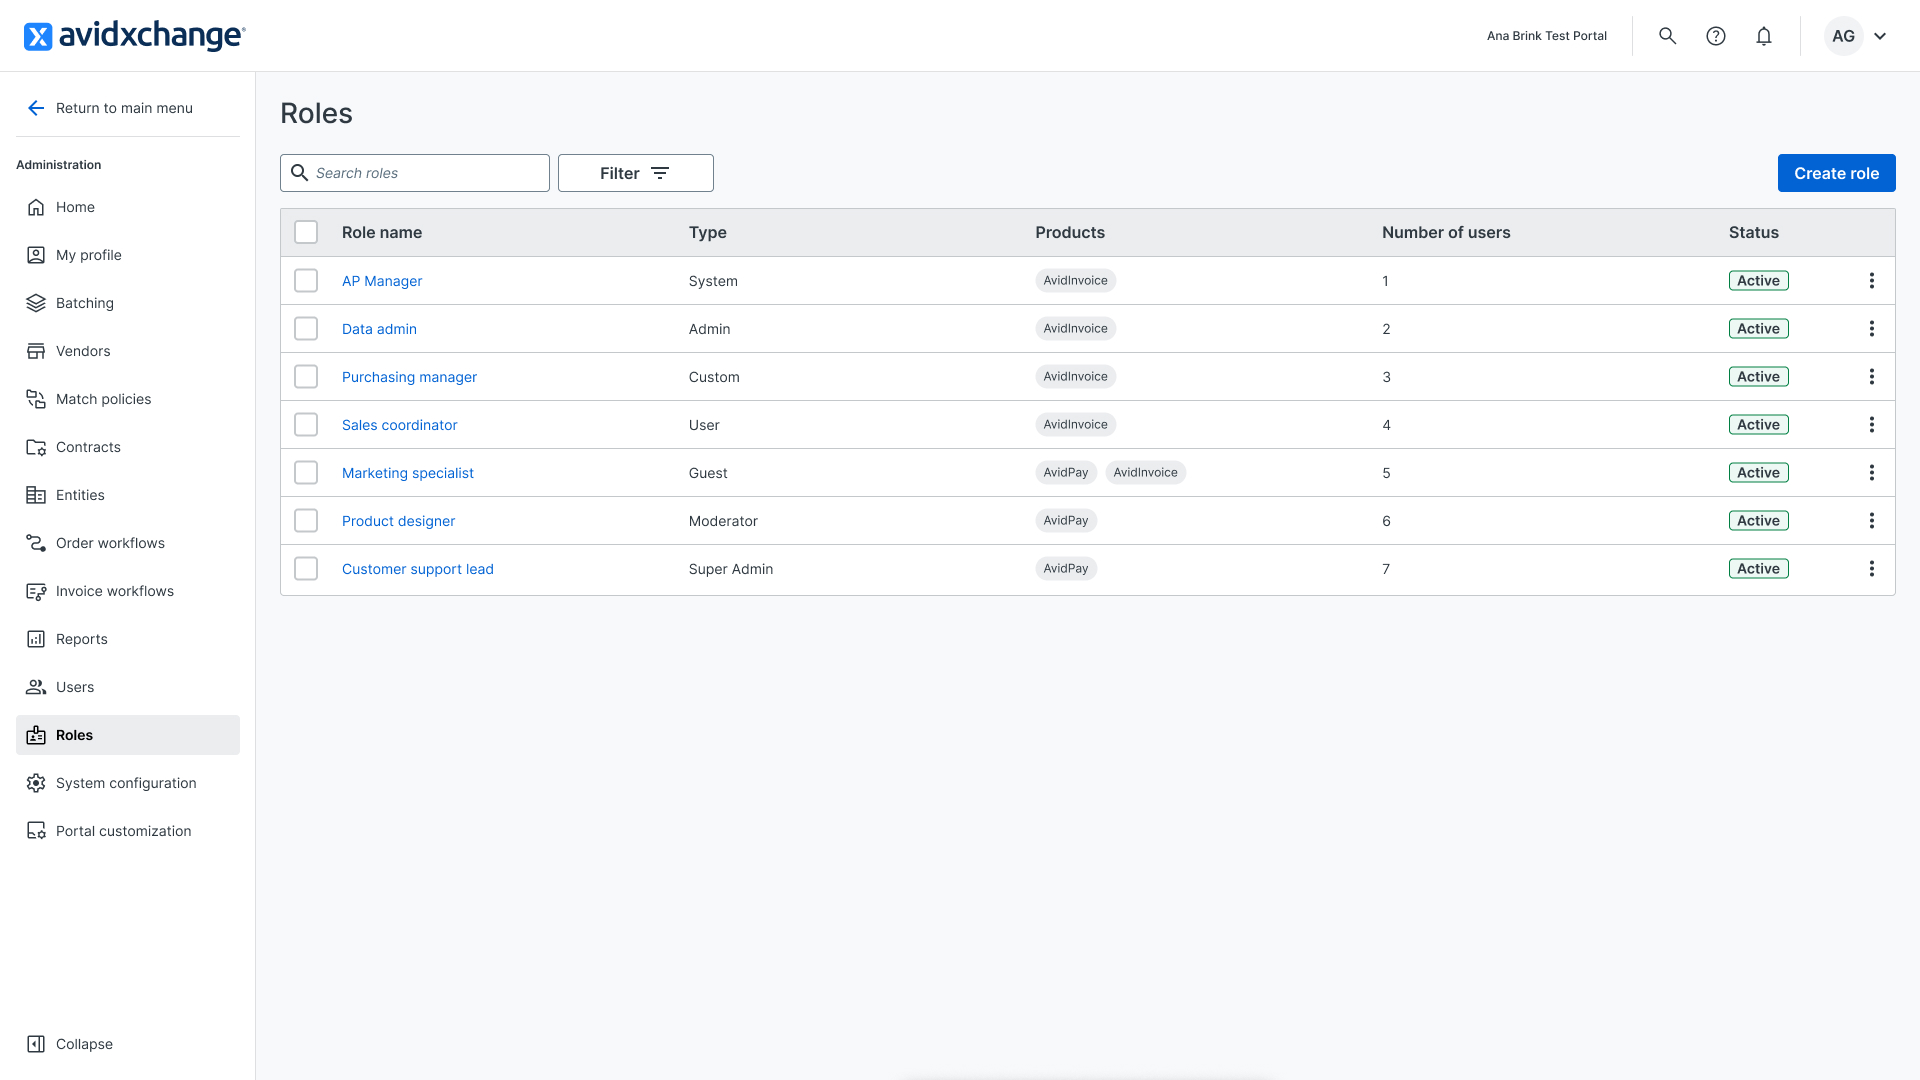The height and width of the screenshot is (1080, 1920).
Task: Open My profile menu item
Action: (x=128, y=255)
